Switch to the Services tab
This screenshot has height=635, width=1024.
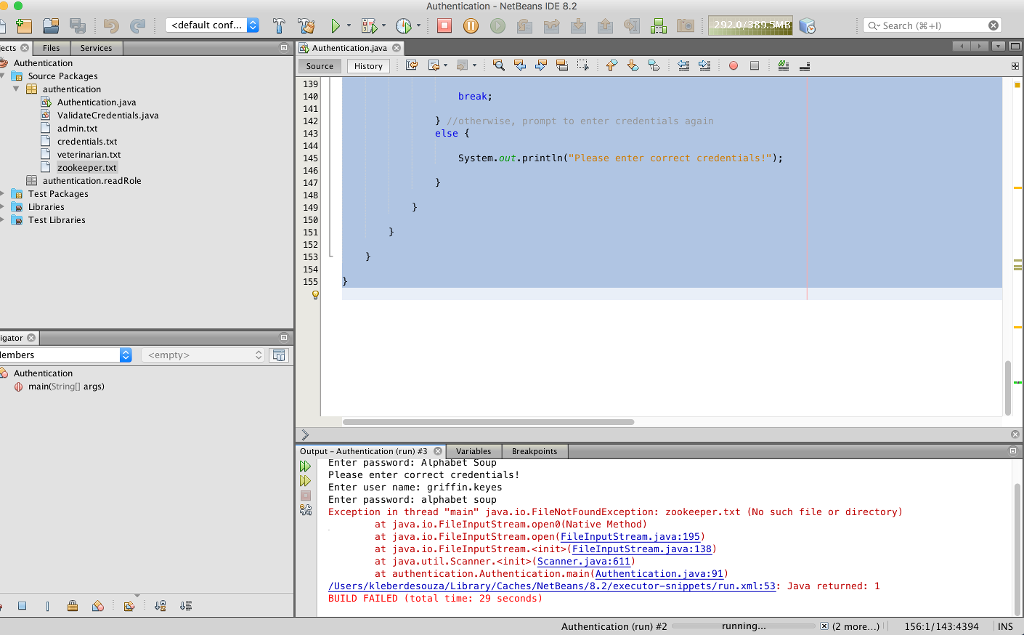pos(96,48)
